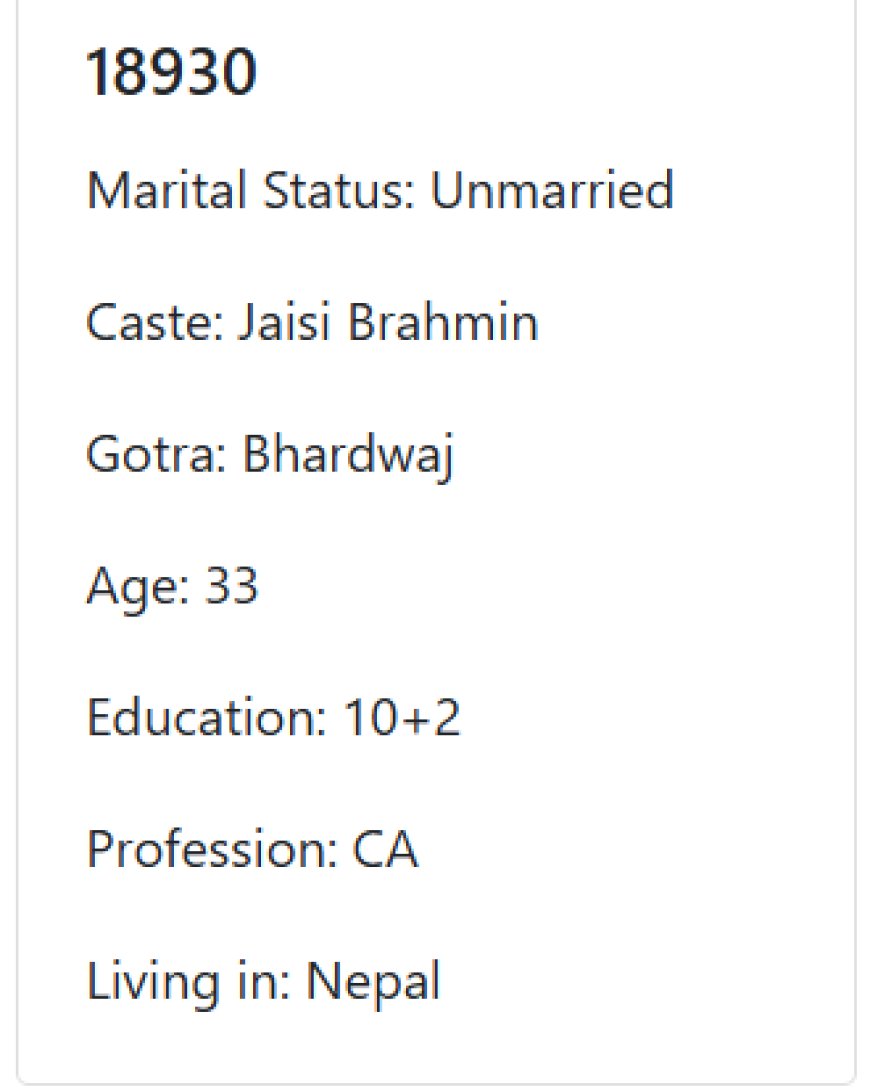Screen dimensions: 870x1091
Task: Click the profile ID 18930 heading
Action: tap(171, 72)
